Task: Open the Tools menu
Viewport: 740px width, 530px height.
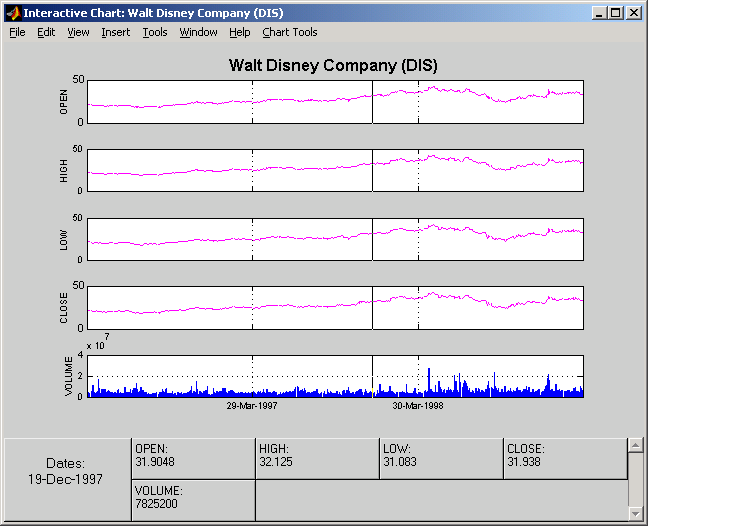Action: tap(155, 32)
